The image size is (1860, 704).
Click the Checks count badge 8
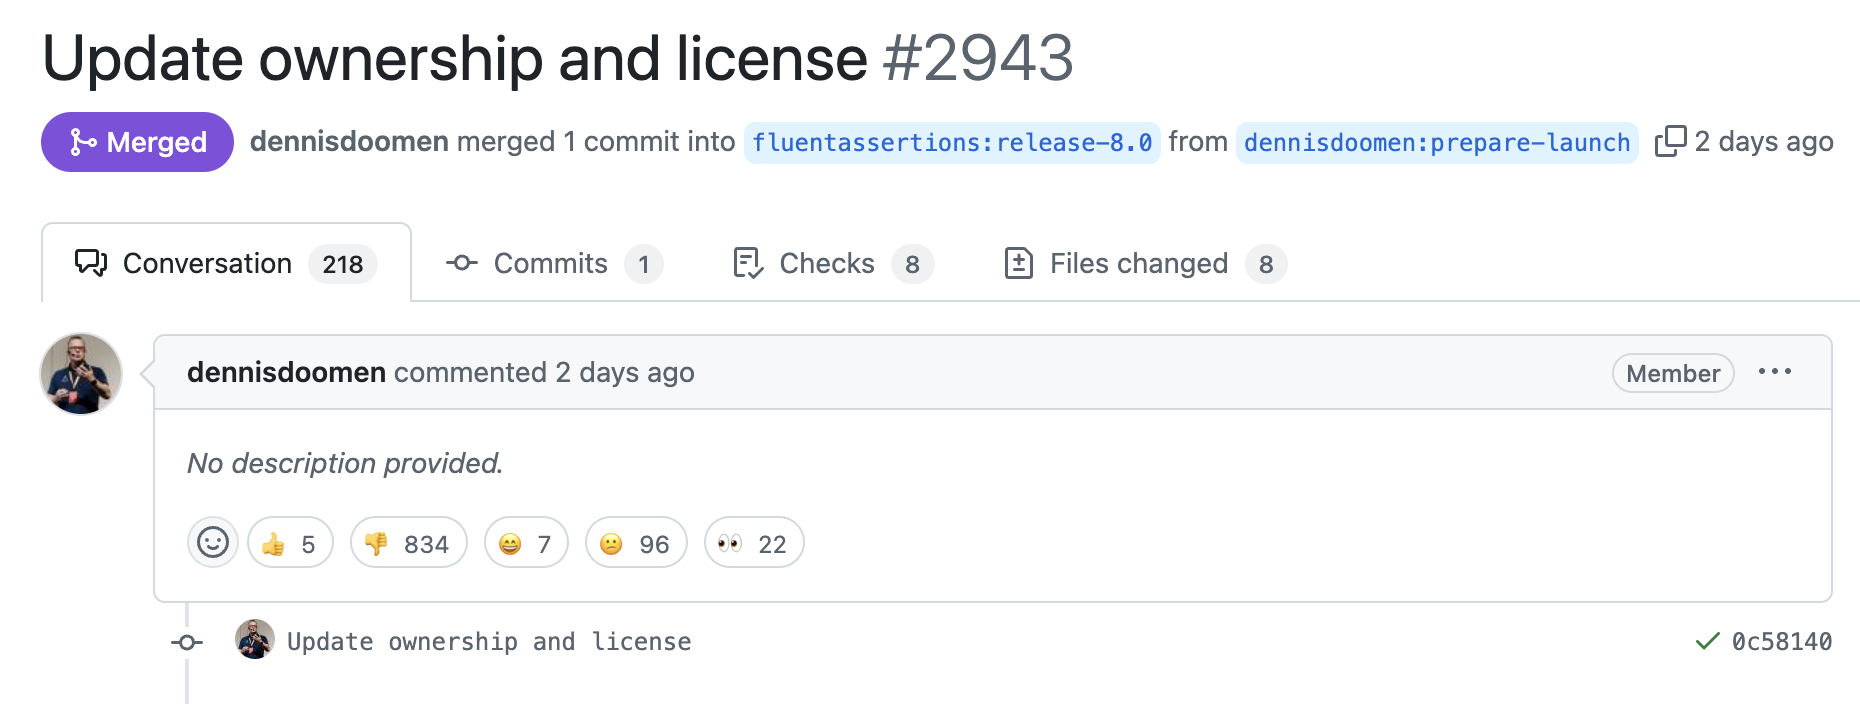pos(912,264)
